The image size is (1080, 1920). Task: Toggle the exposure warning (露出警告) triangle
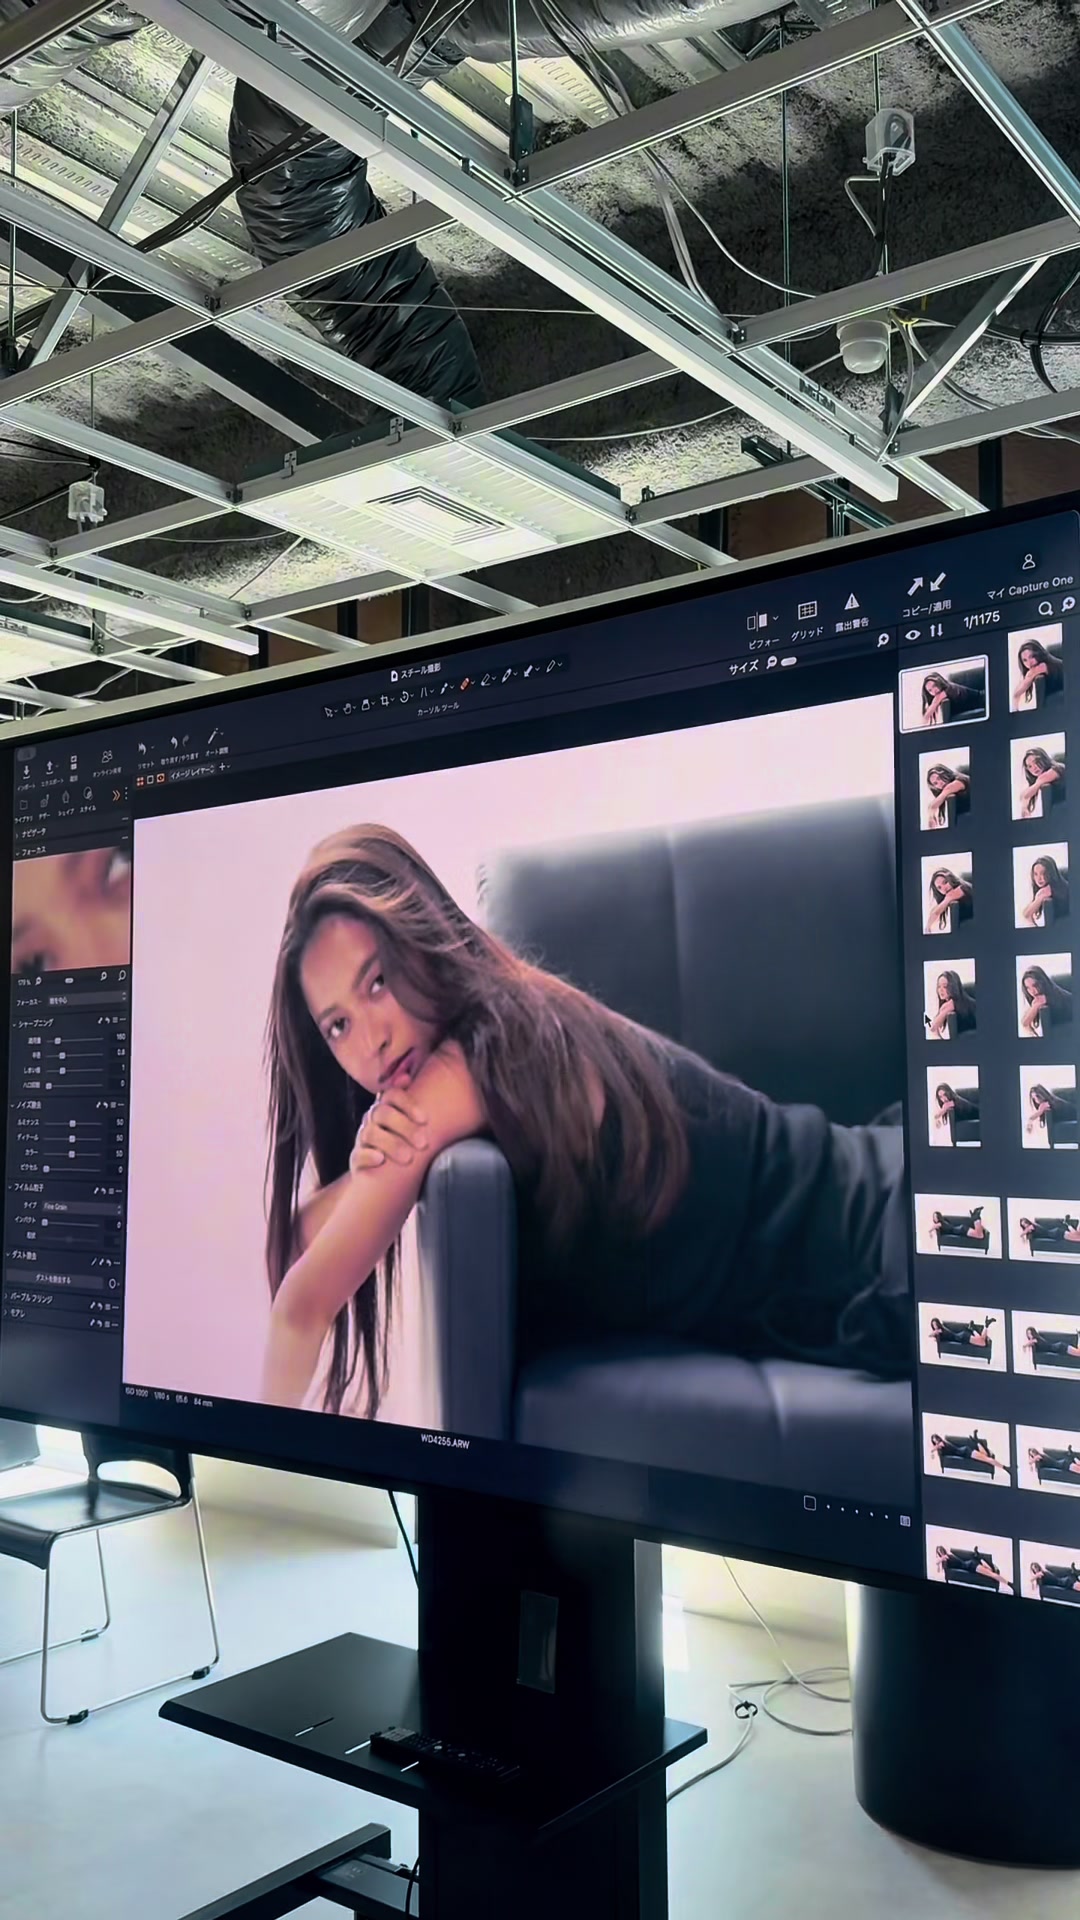click(851, 602)
